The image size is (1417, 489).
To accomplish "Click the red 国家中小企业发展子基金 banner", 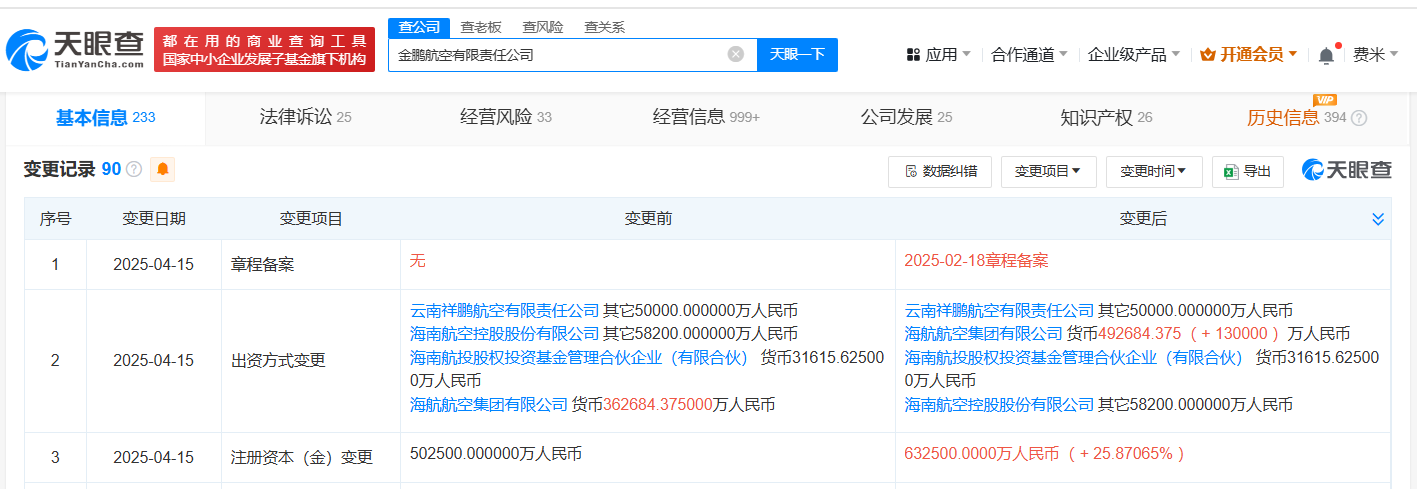I will click(x=264, y=49).
